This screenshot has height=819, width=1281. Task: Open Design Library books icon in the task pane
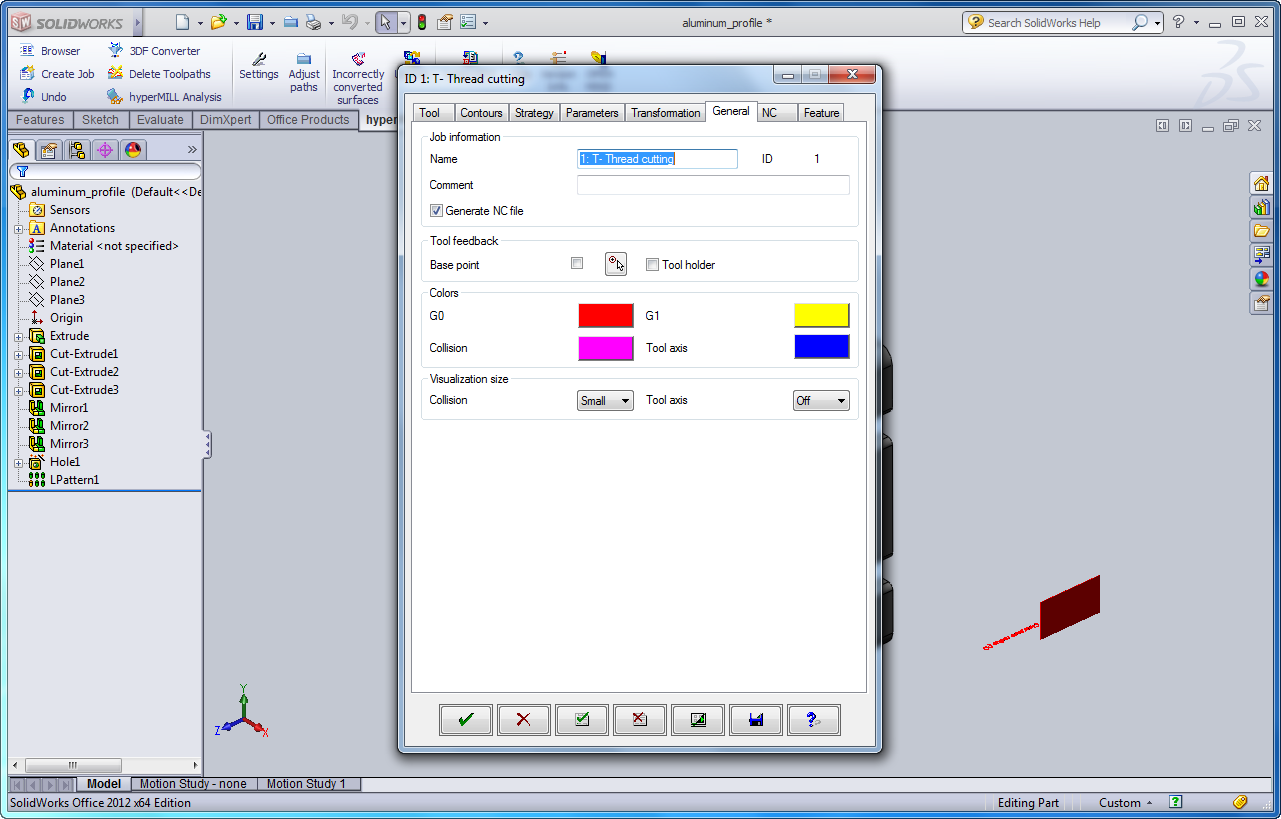tap(1261, 207)
